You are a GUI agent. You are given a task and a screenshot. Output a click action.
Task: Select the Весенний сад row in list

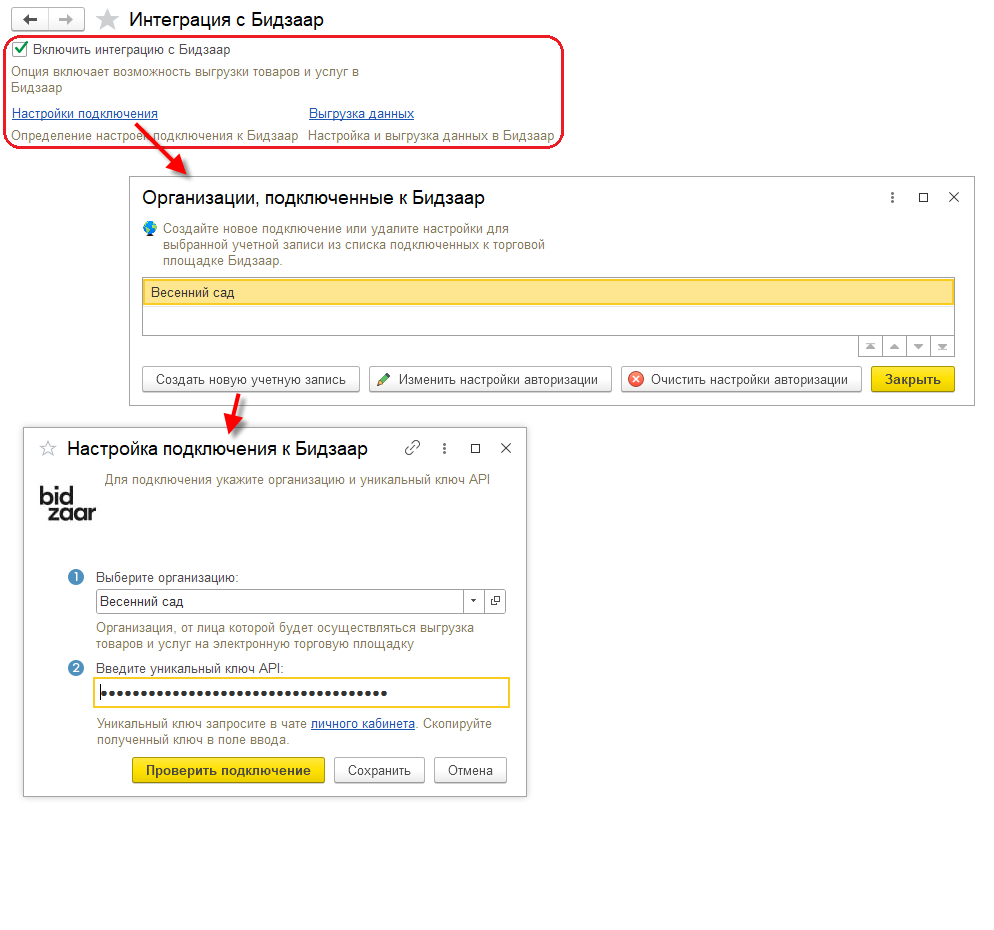click(x=548, y=292)
